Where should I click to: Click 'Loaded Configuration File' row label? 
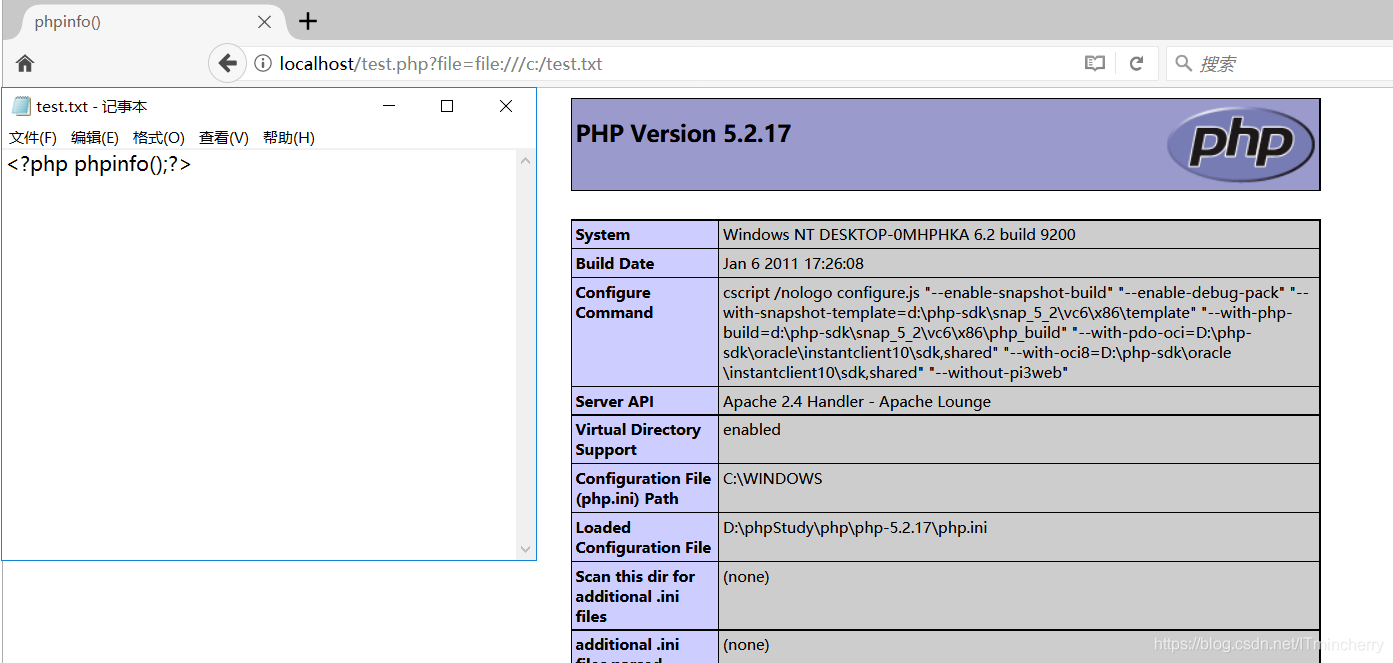[x=643, y=537]
